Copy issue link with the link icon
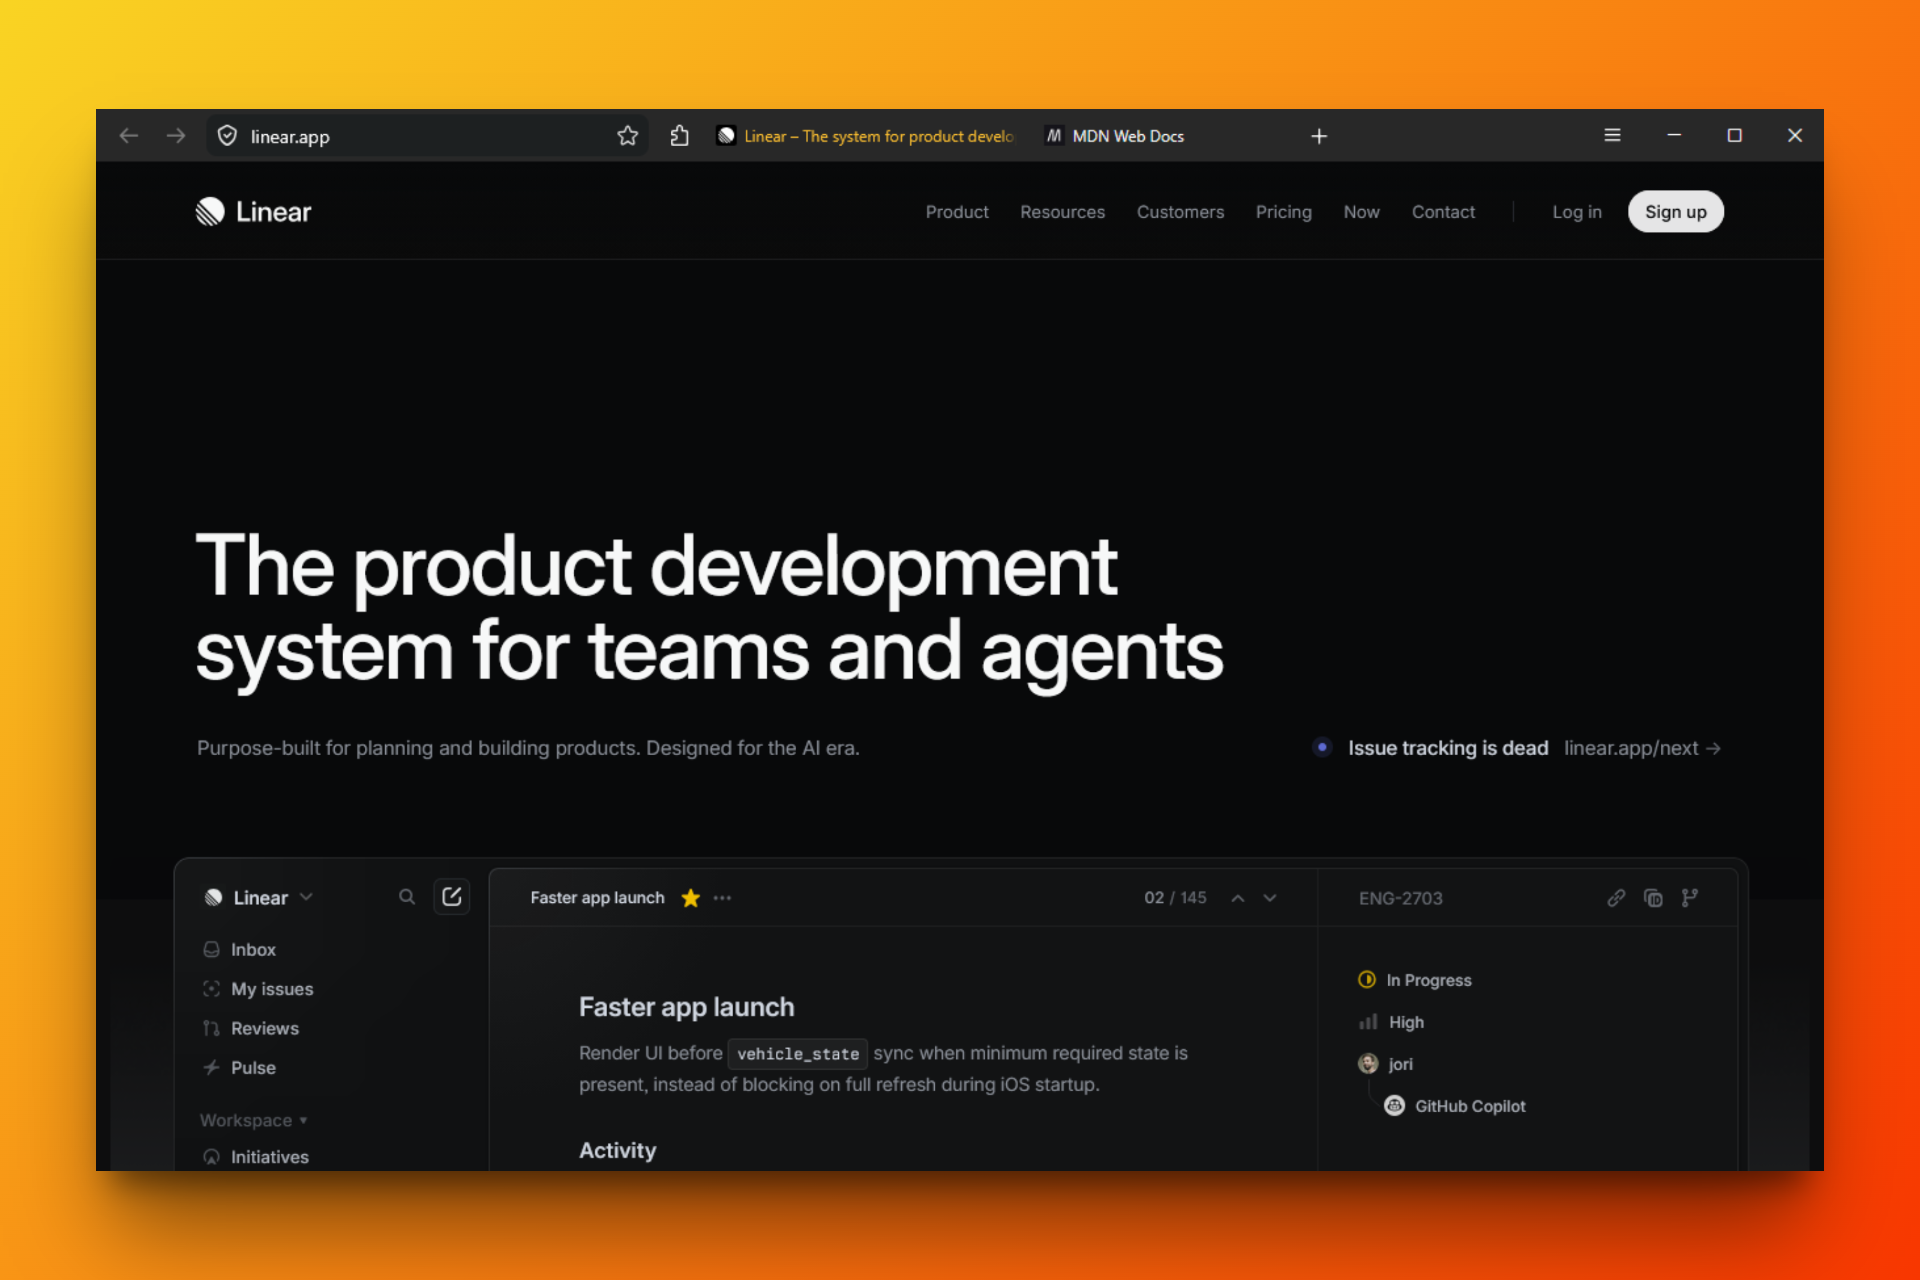 coord(1616,898)
